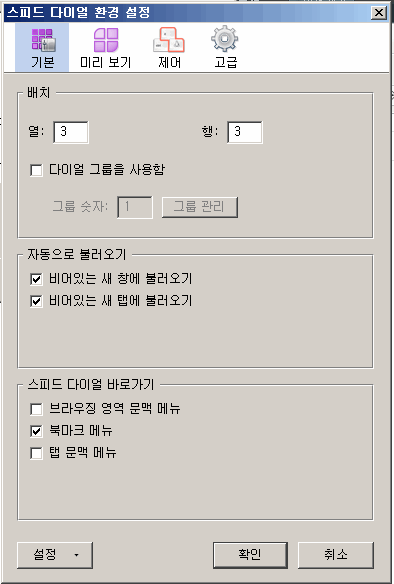Open the 고급 gear icon
Viewport: 394px width, 584px height.
coord(225,39)
